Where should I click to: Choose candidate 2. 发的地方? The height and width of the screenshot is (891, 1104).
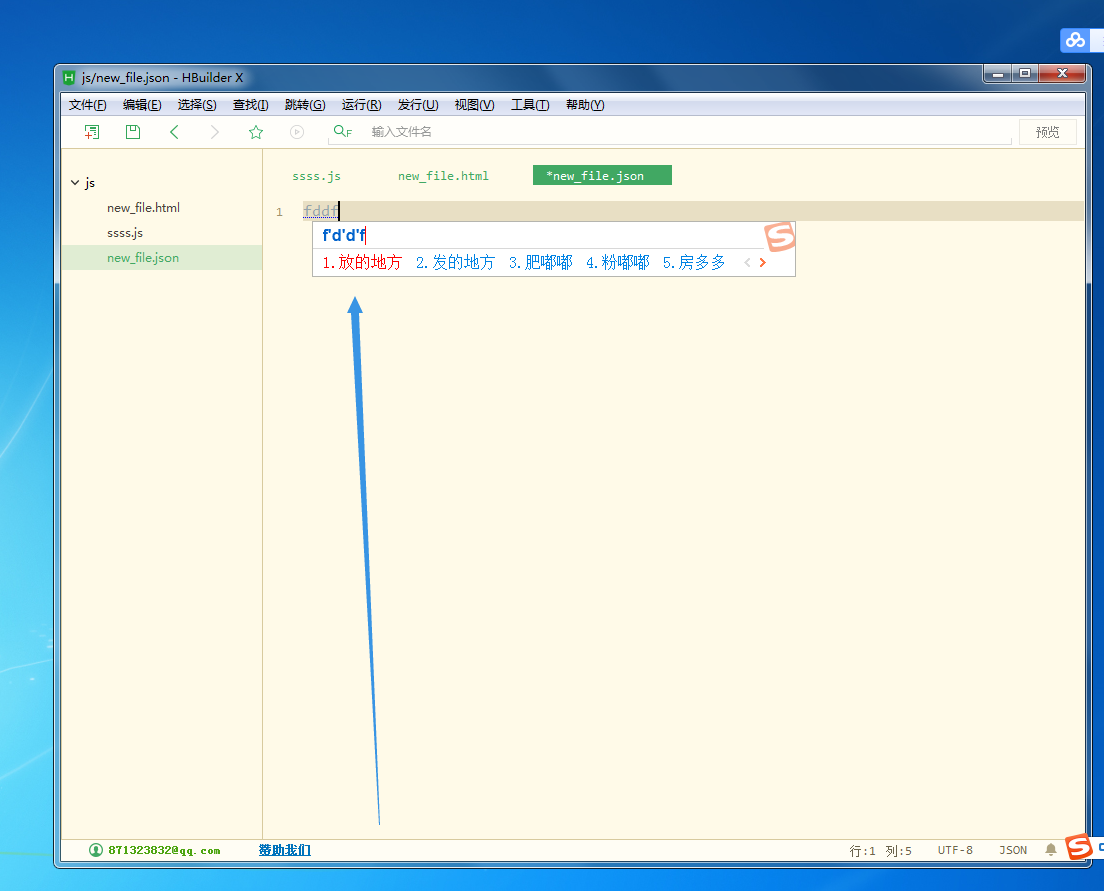point(456,263)
